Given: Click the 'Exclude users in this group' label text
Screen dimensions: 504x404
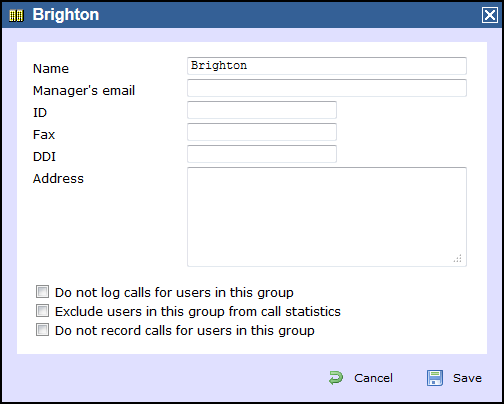Looking at the screenshot, I should pyautogui.click(x=198, y=311).
